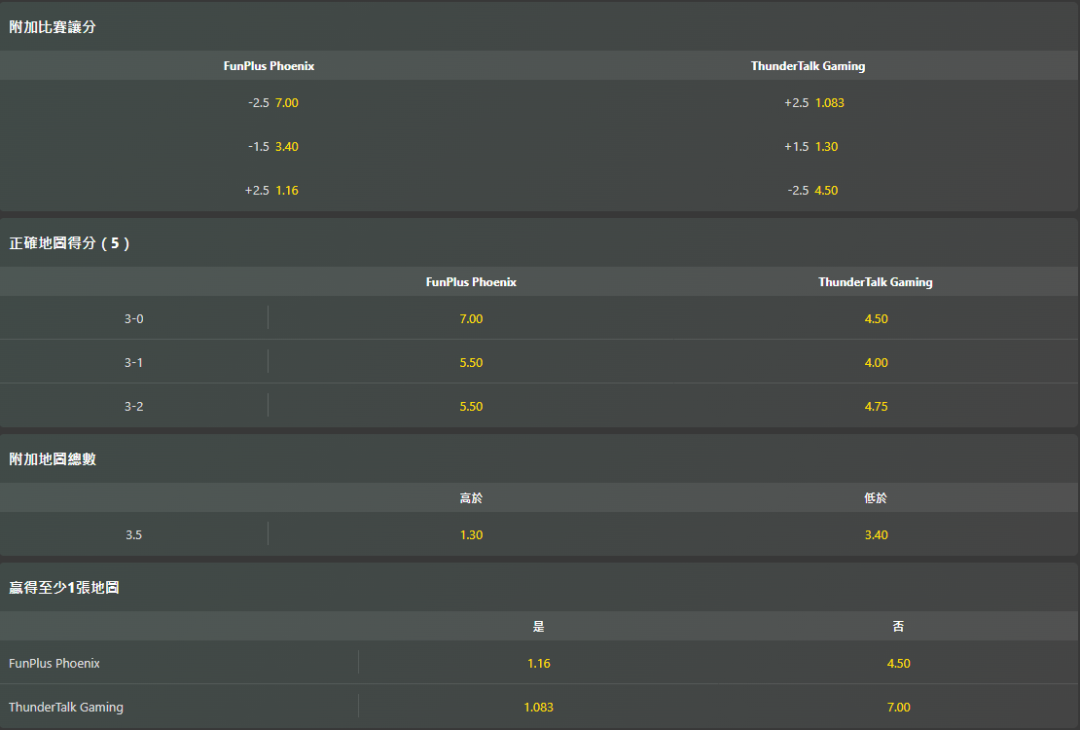The height and width of the screenshot is (730, 1080).
Task: Select ThunderTalk Gaming 3-0 score at 4.50
Action: (x=876, y=319)
